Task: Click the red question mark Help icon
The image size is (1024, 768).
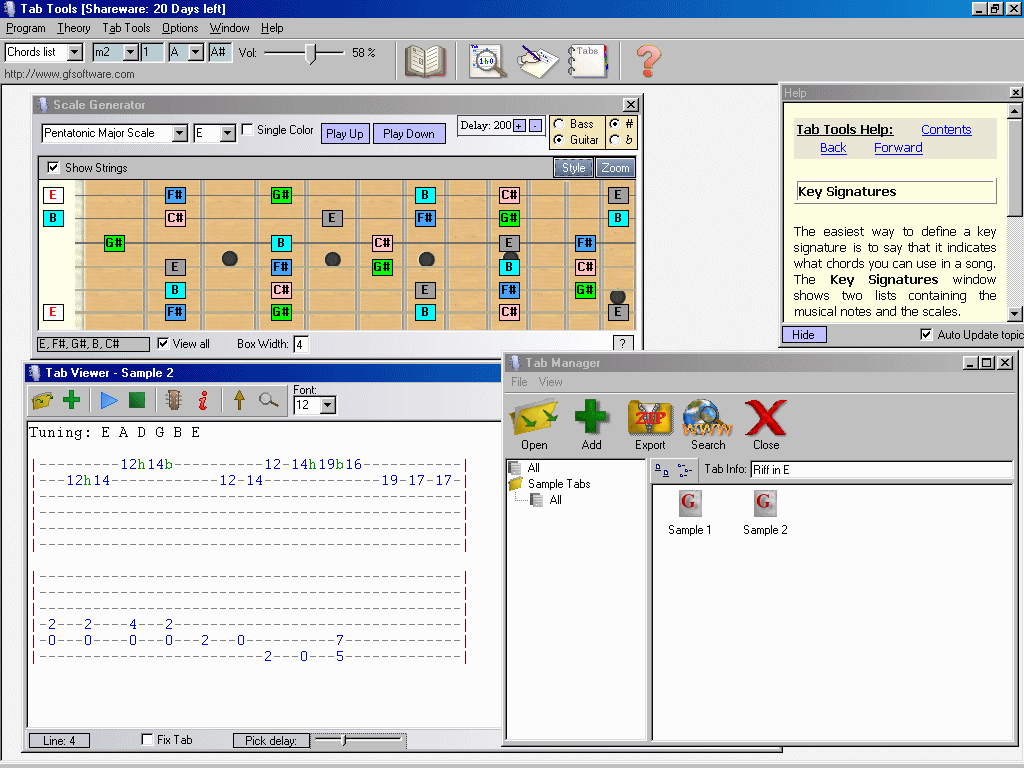Action: tap(646, 62)
